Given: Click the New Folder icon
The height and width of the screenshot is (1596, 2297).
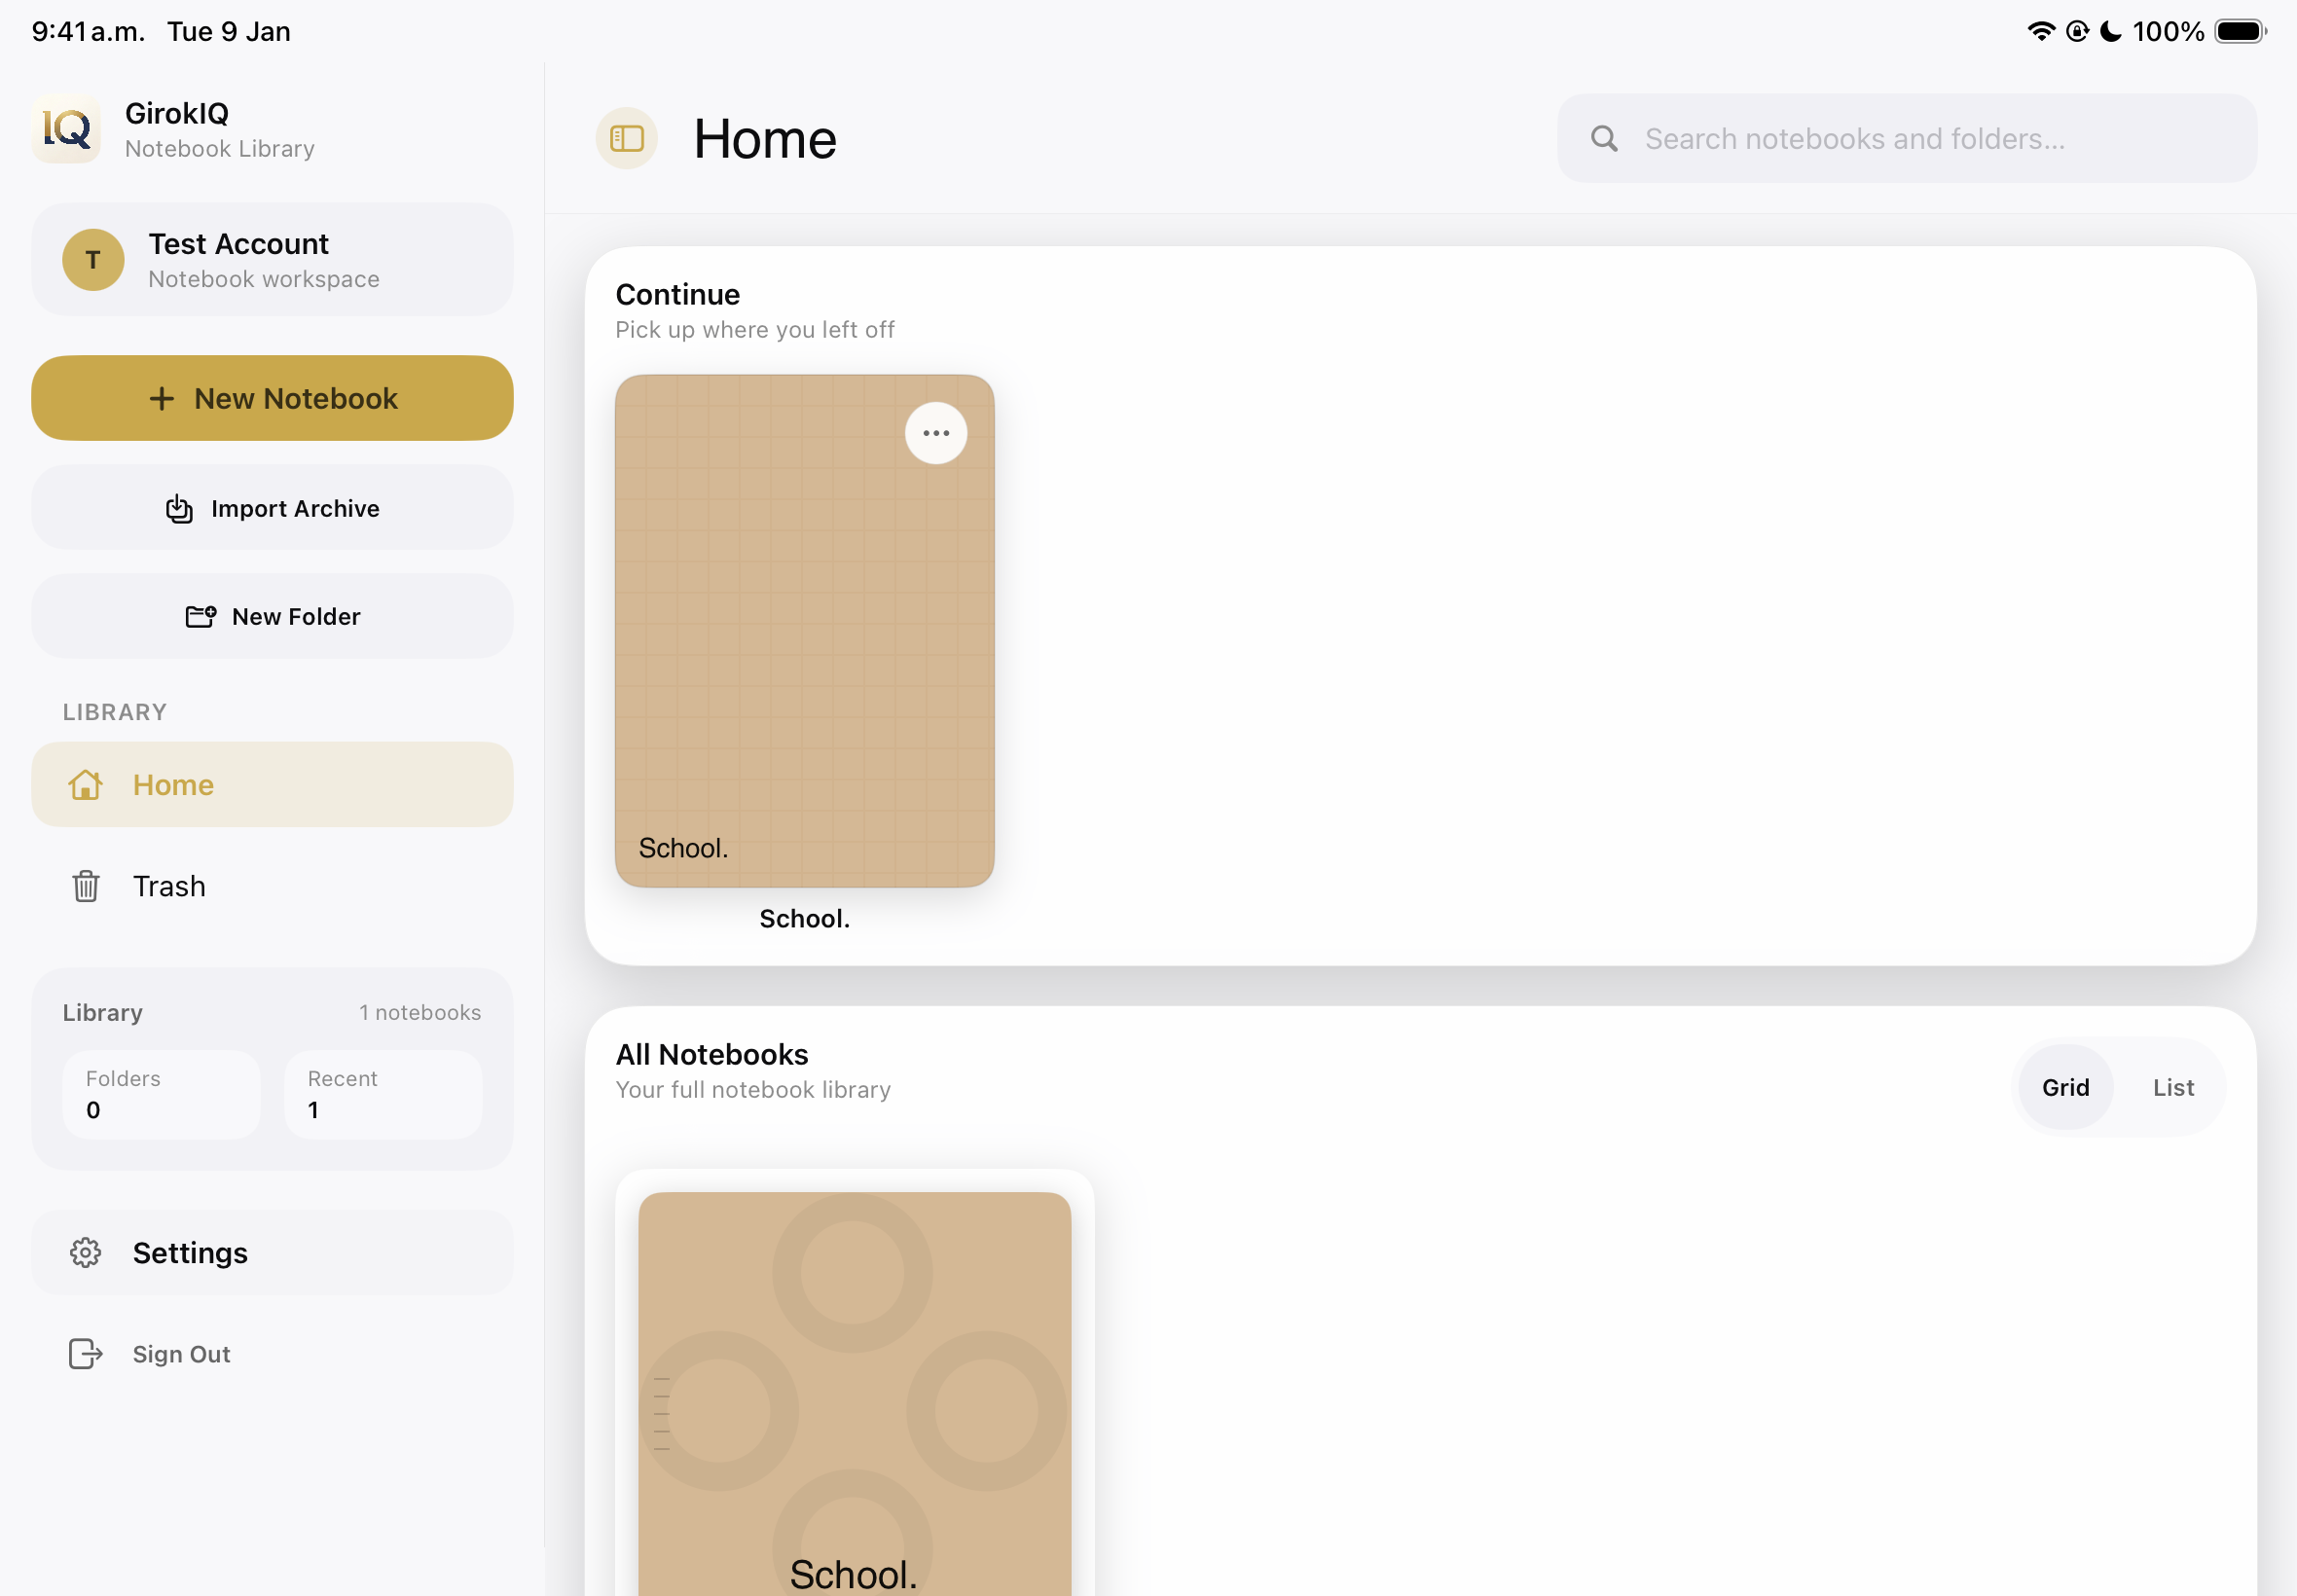Looking at the screenshot, I should pos(201,616).
